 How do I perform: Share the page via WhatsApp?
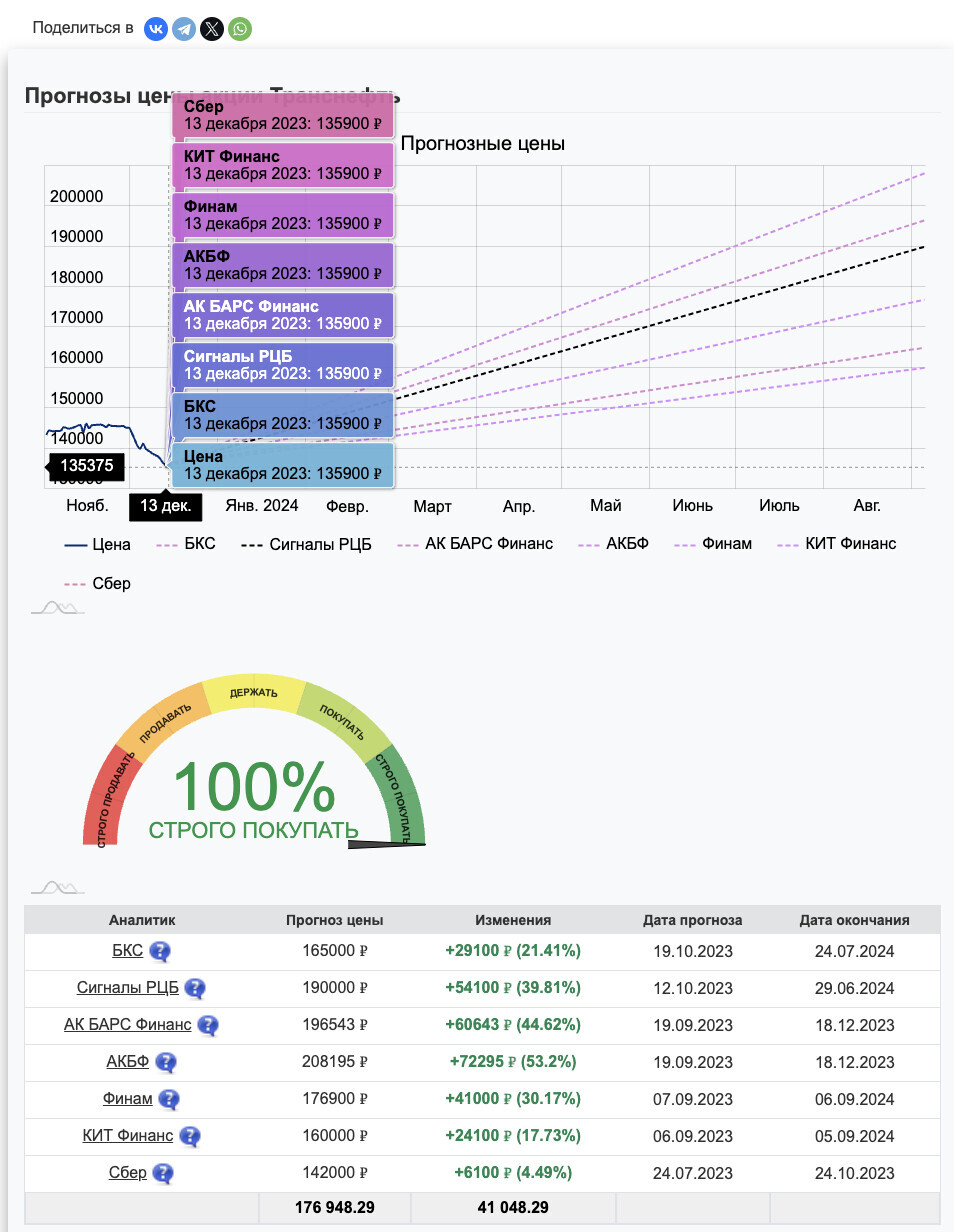coord(240,28)
